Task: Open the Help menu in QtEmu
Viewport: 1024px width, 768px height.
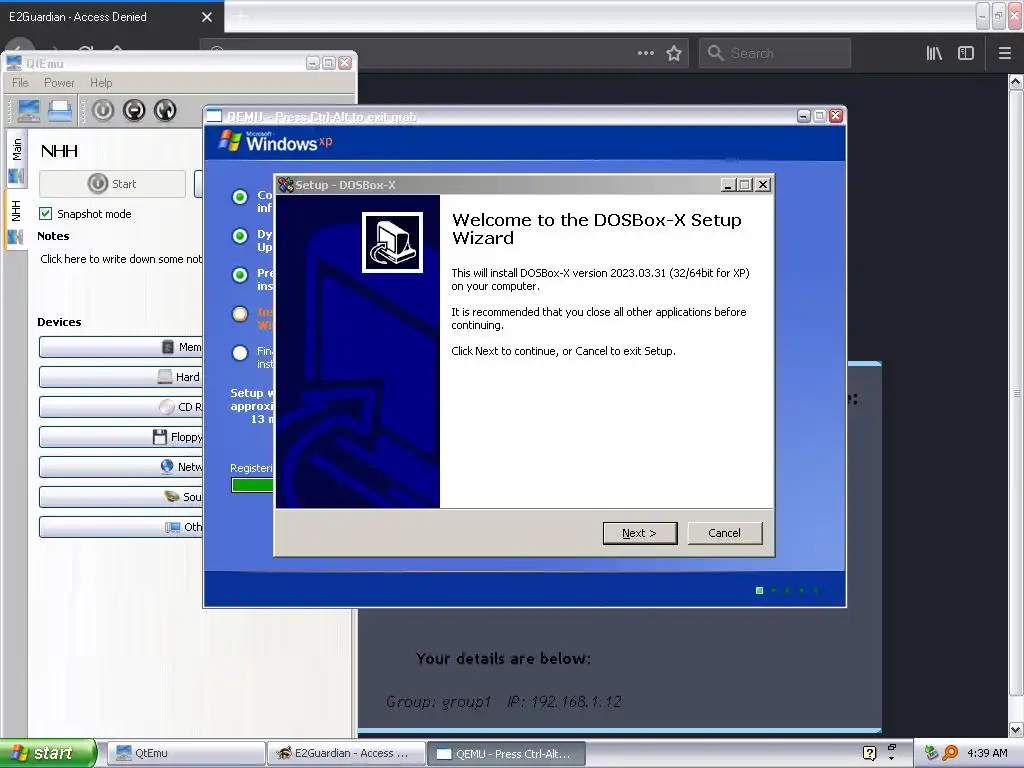Action: point(101,83)
